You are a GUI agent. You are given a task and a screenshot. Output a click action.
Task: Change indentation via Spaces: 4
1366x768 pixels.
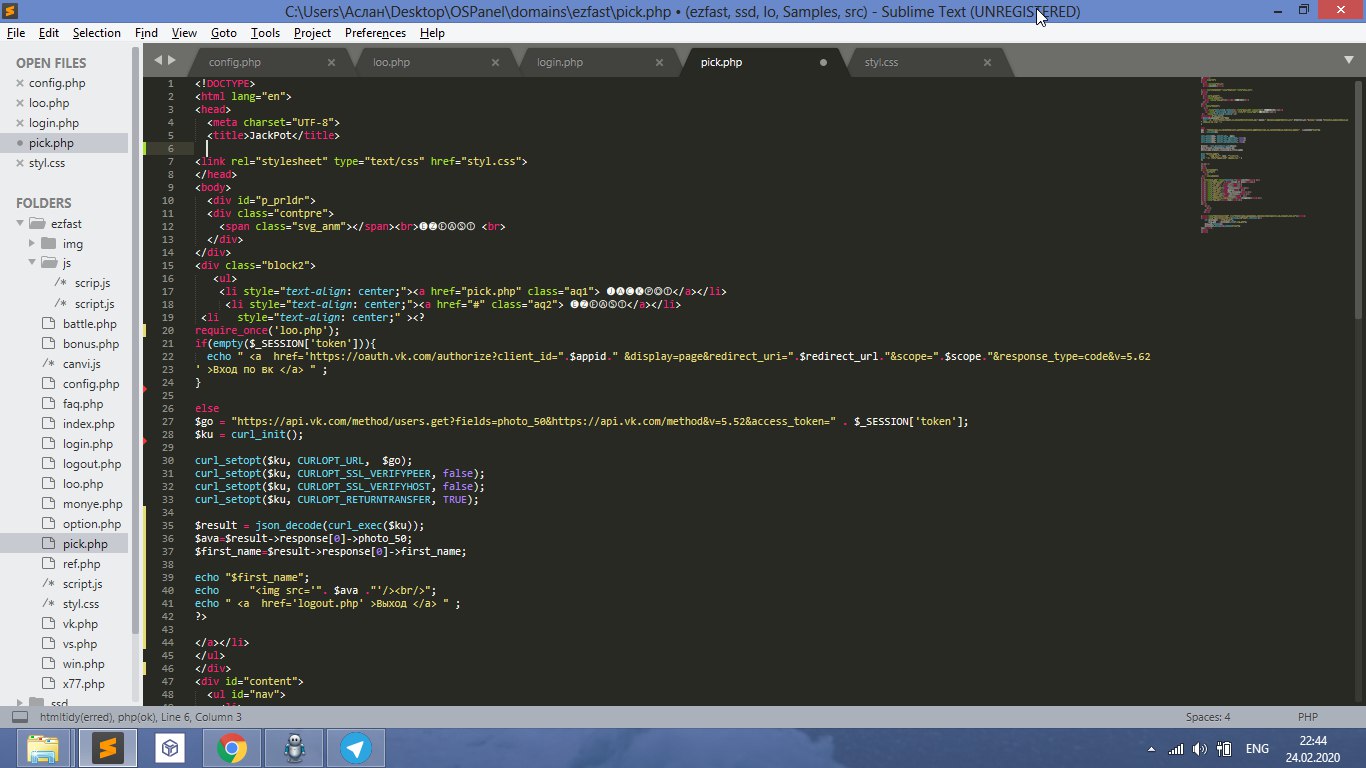coord(1207,717)
